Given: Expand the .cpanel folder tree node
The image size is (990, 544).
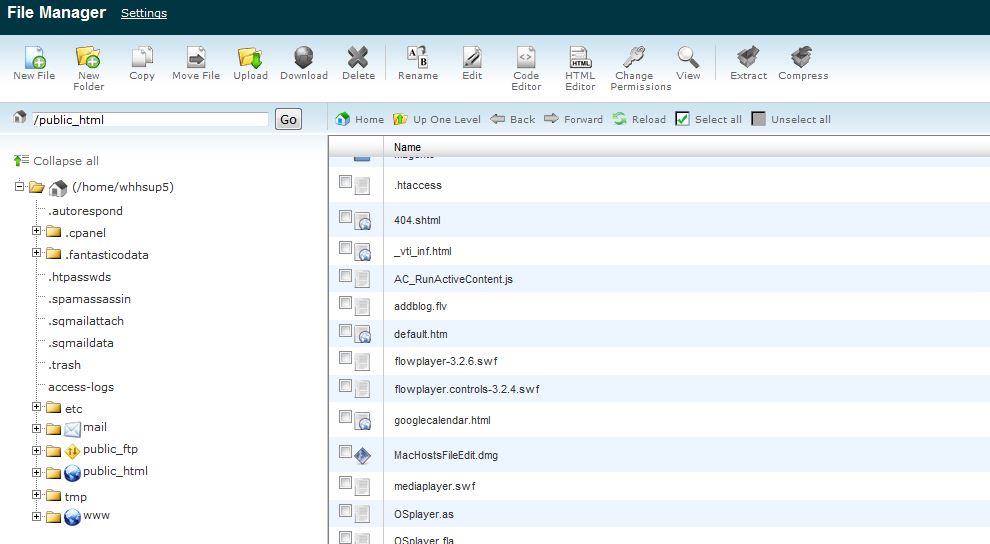Looking at the screenshot, I should (37, 232).
